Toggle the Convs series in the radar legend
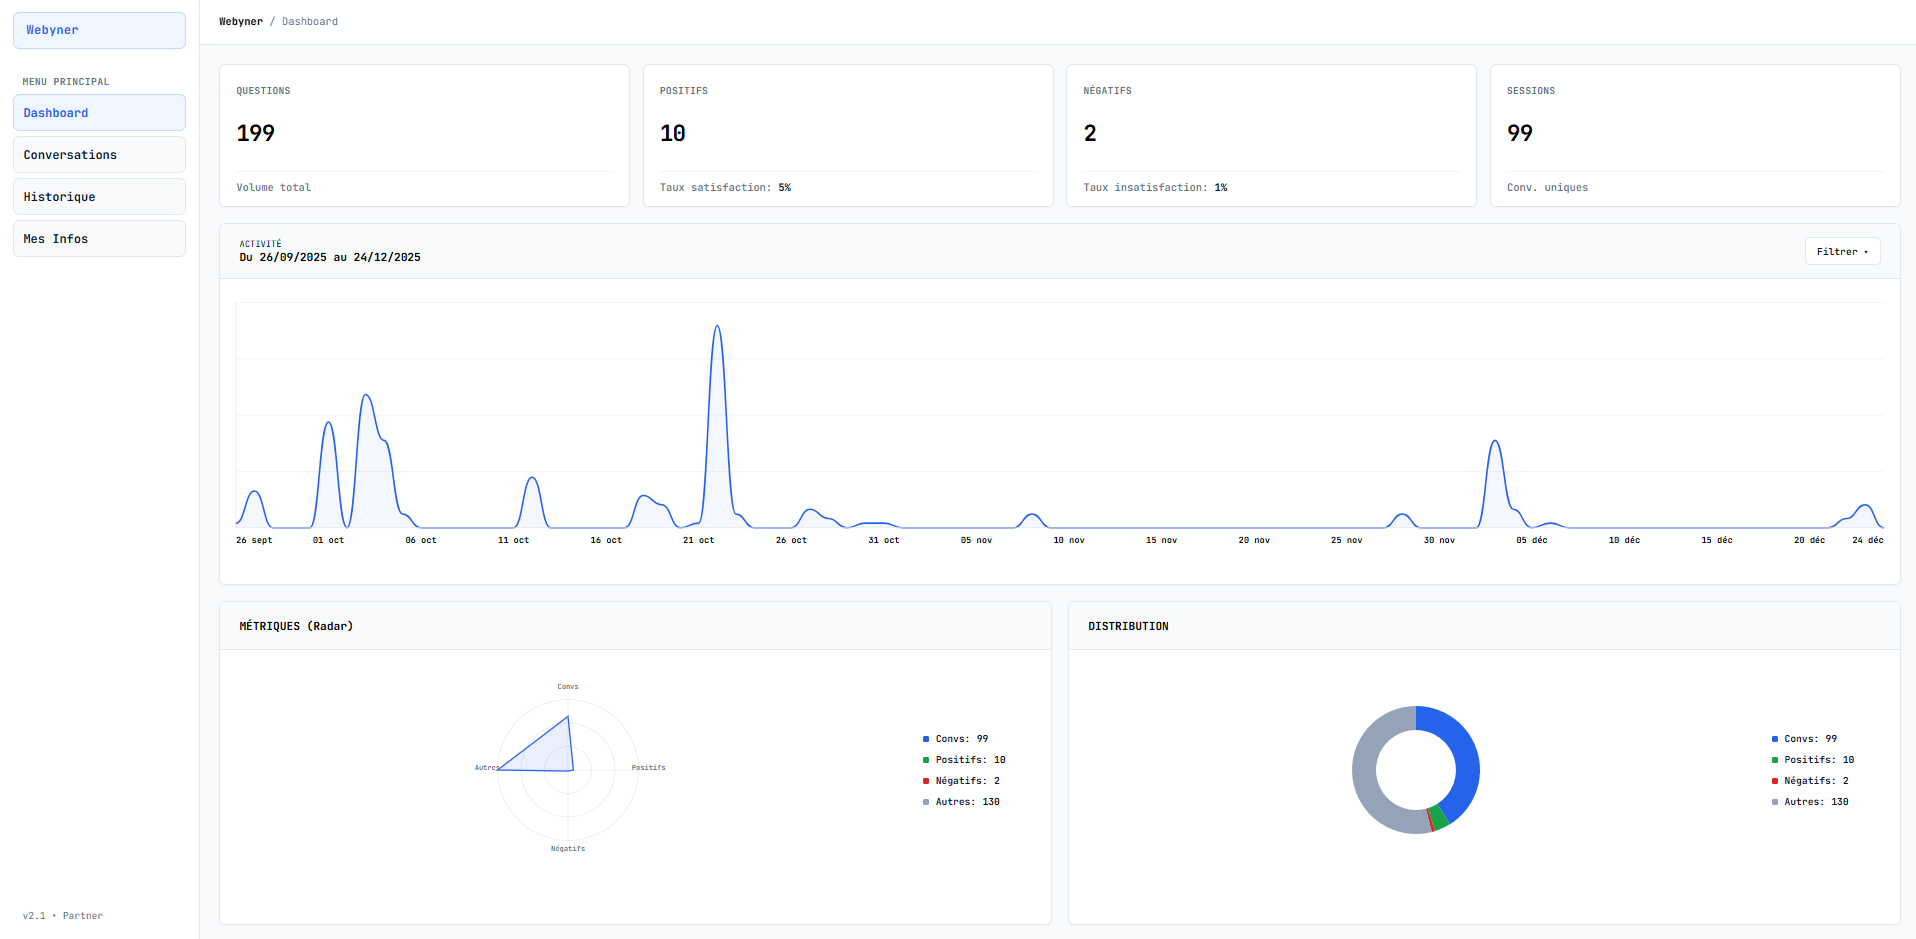The height and width of the screenshot is (939, 1916). click(x=960, y=738)
